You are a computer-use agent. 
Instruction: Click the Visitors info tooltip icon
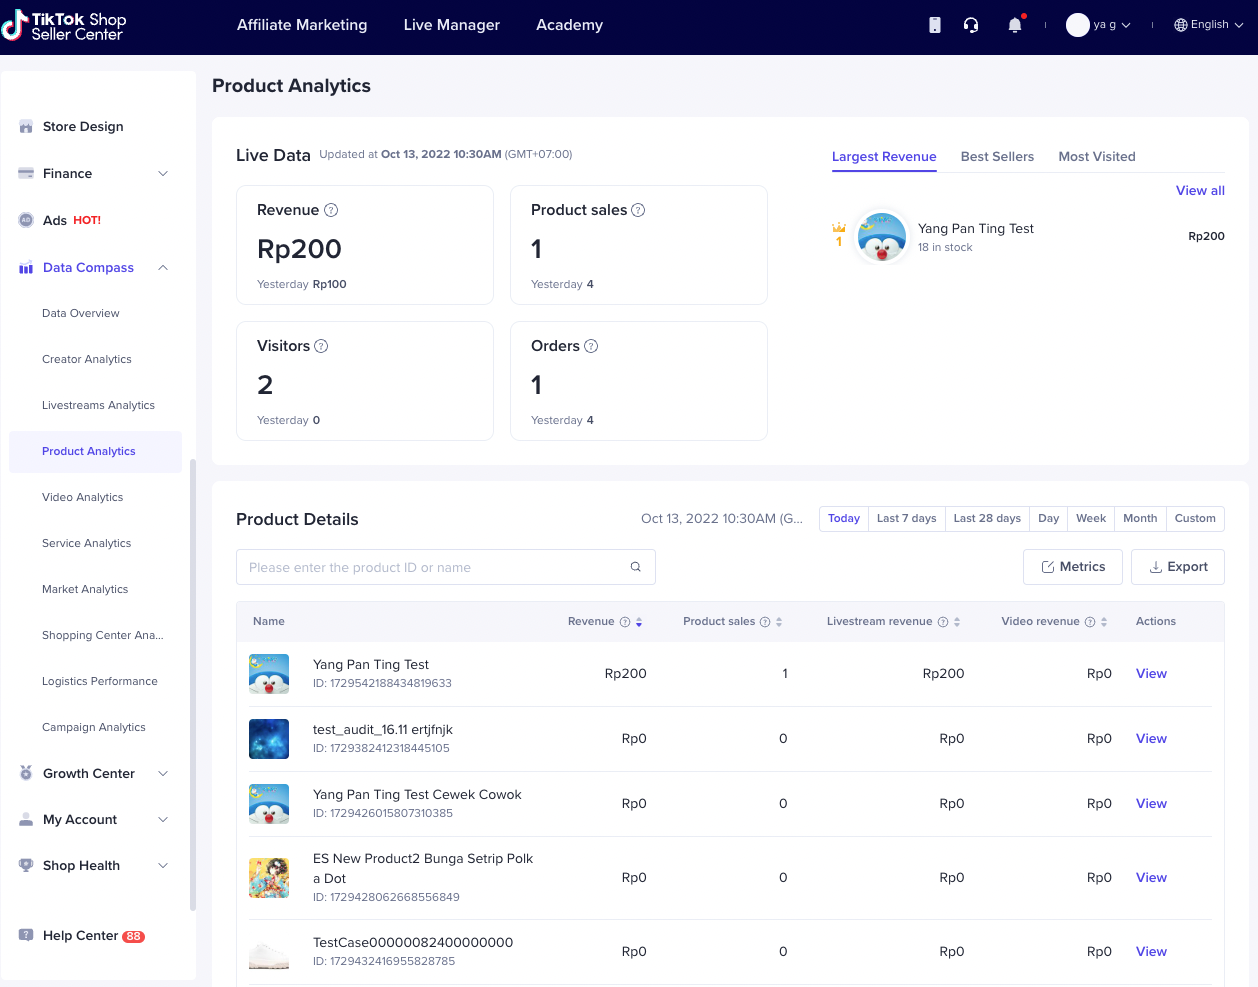coord(321,346)
